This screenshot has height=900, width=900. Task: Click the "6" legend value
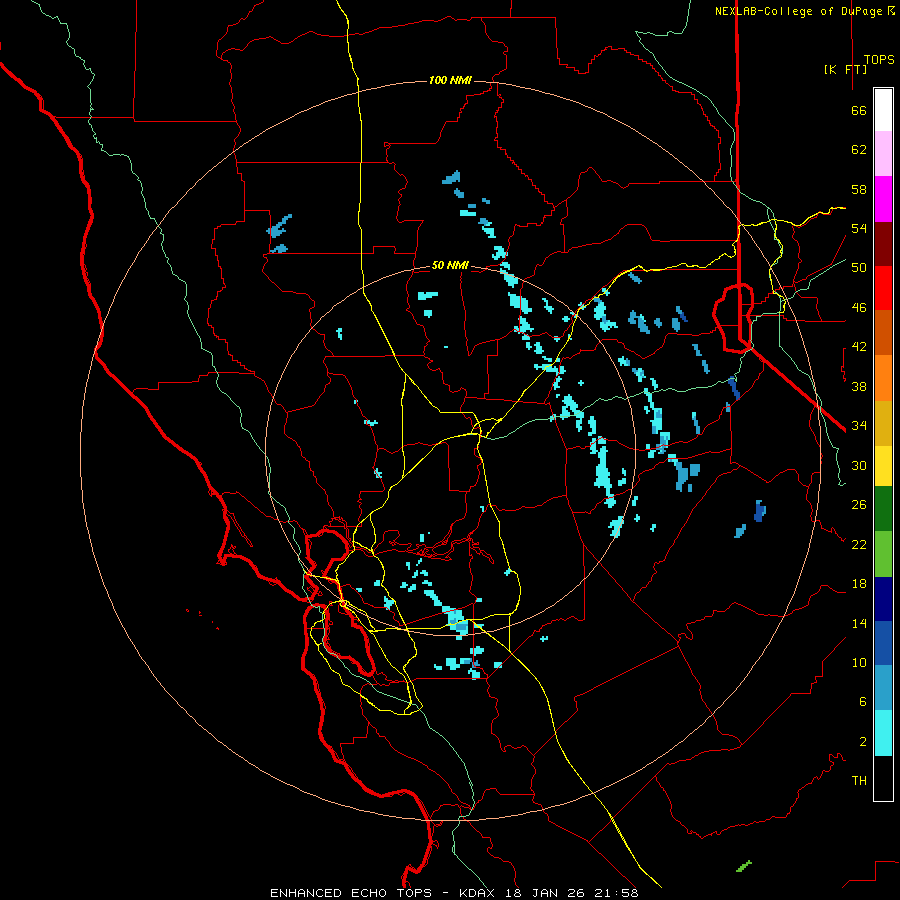(x=863, y=702)
